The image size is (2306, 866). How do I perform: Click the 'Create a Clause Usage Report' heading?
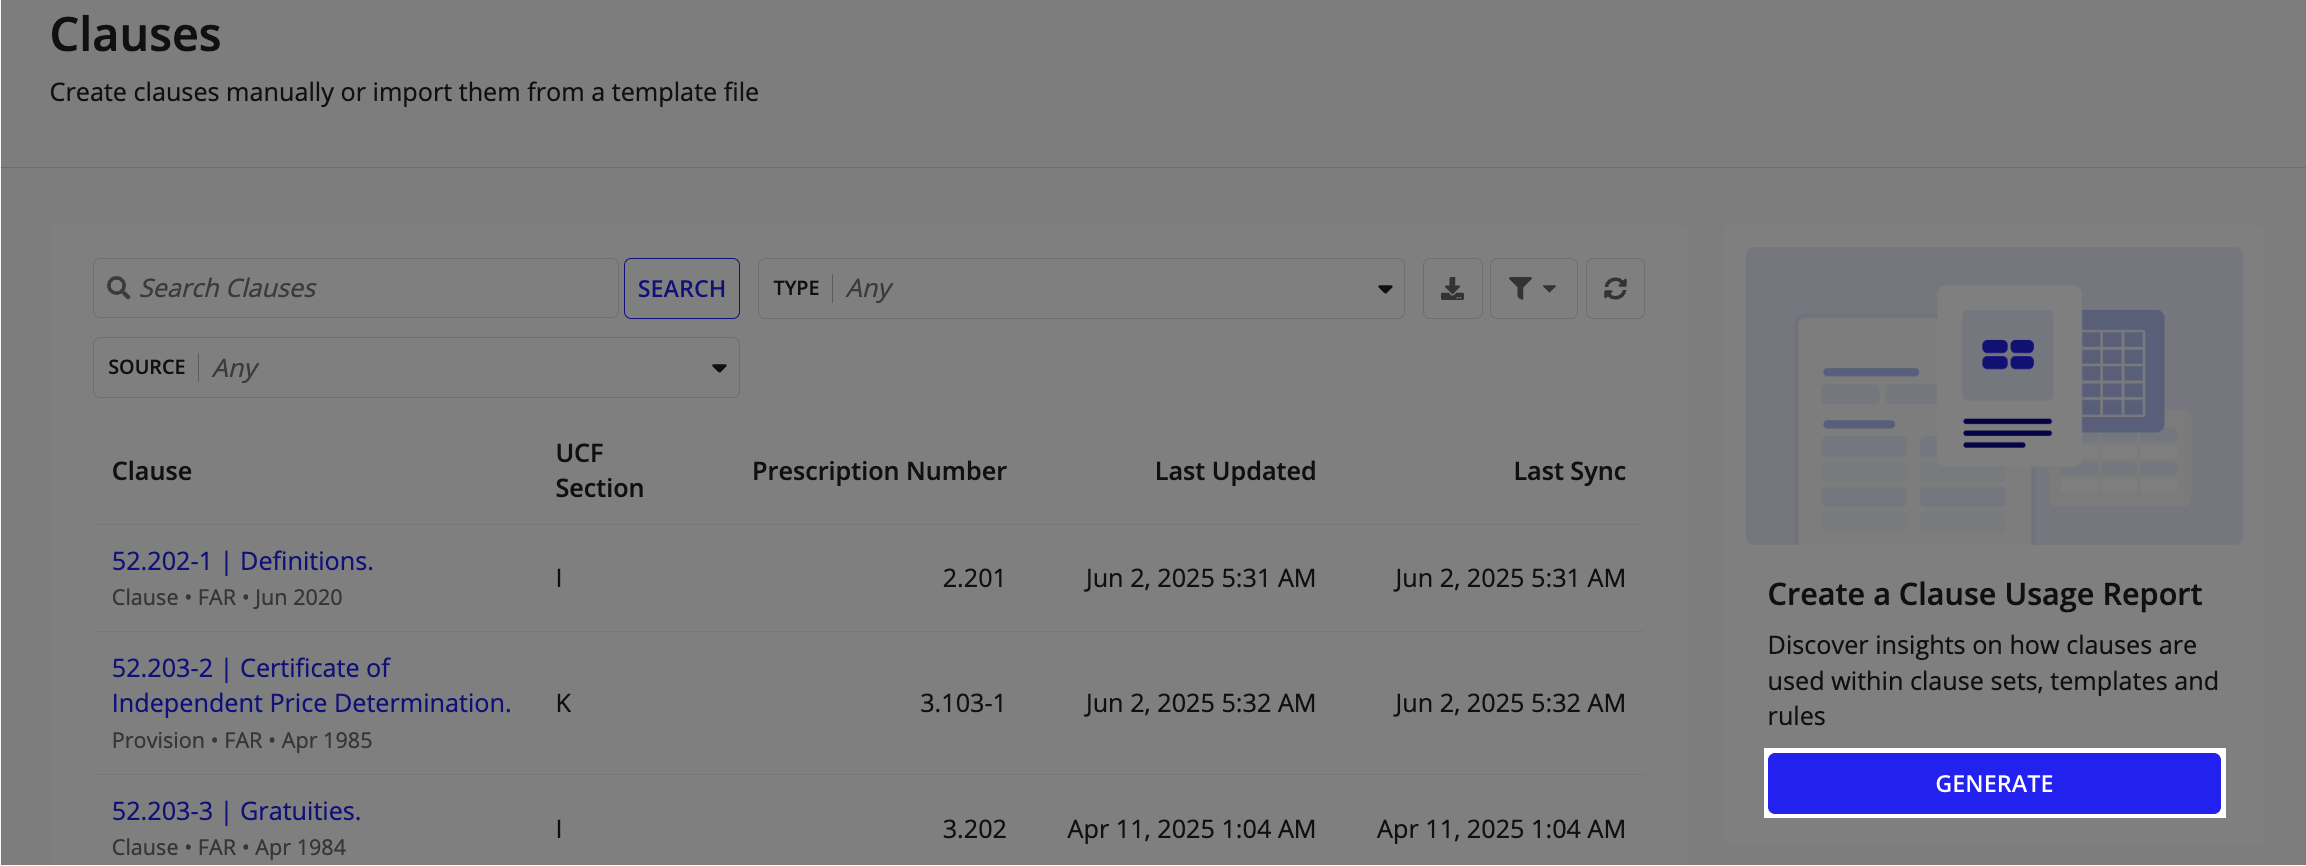pos(1984,594)
